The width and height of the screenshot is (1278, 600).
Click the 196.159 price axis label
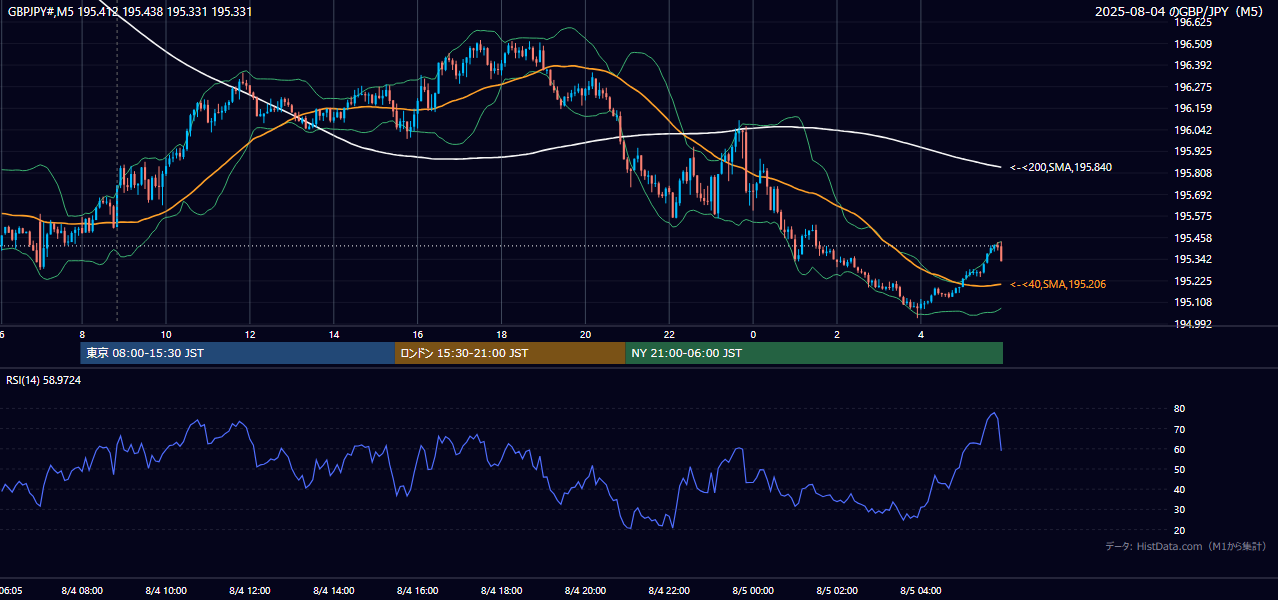pyautogui.click(x=1192, y=108)
